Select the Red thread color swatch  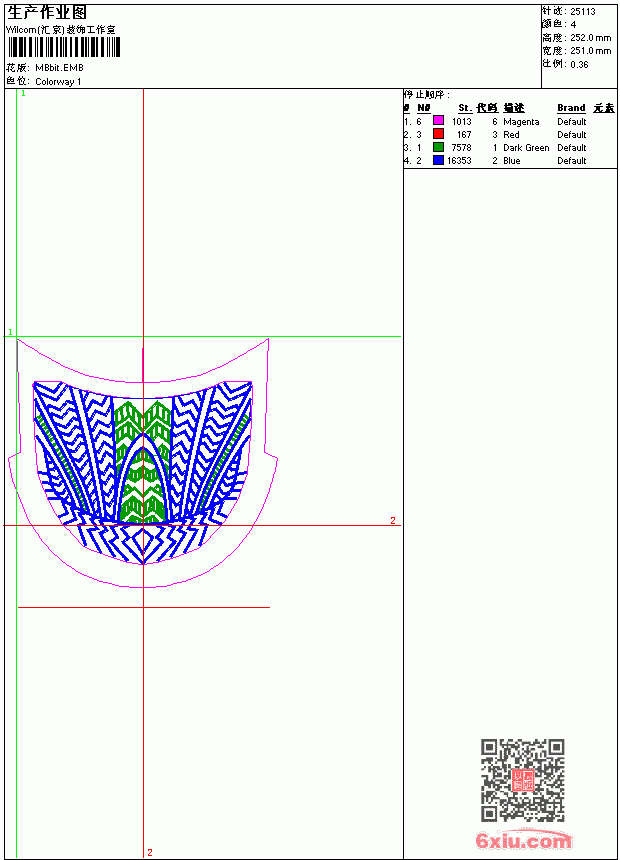click(x=438, y=134)
